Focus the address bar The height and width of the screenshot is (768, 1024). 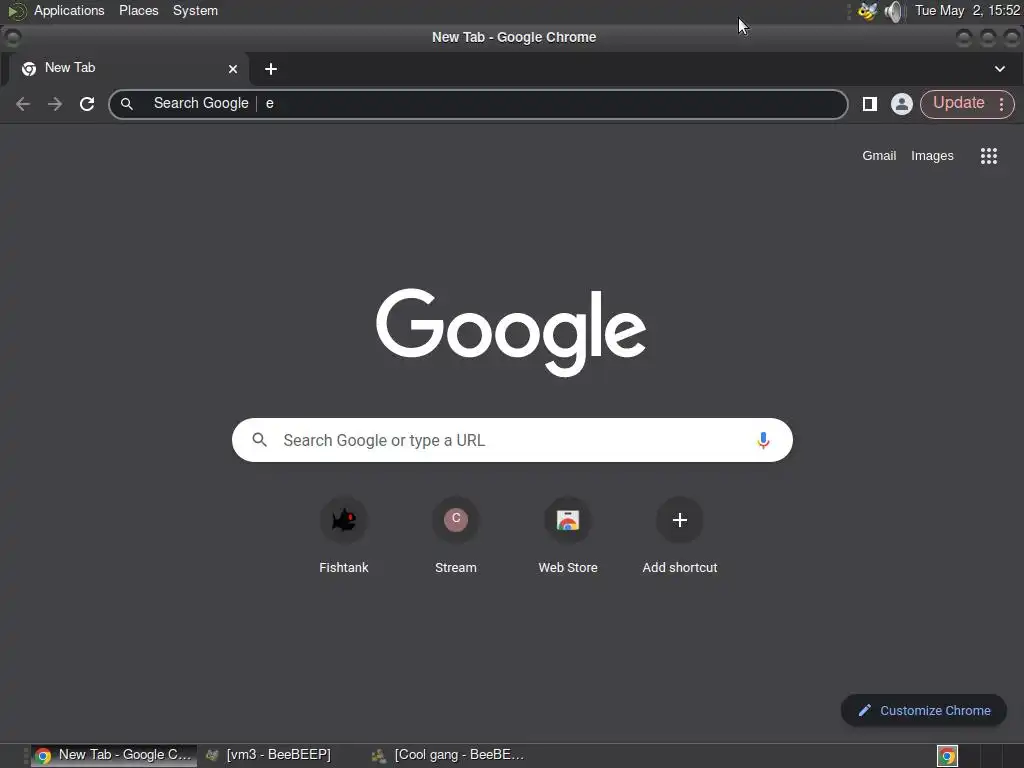478,104
